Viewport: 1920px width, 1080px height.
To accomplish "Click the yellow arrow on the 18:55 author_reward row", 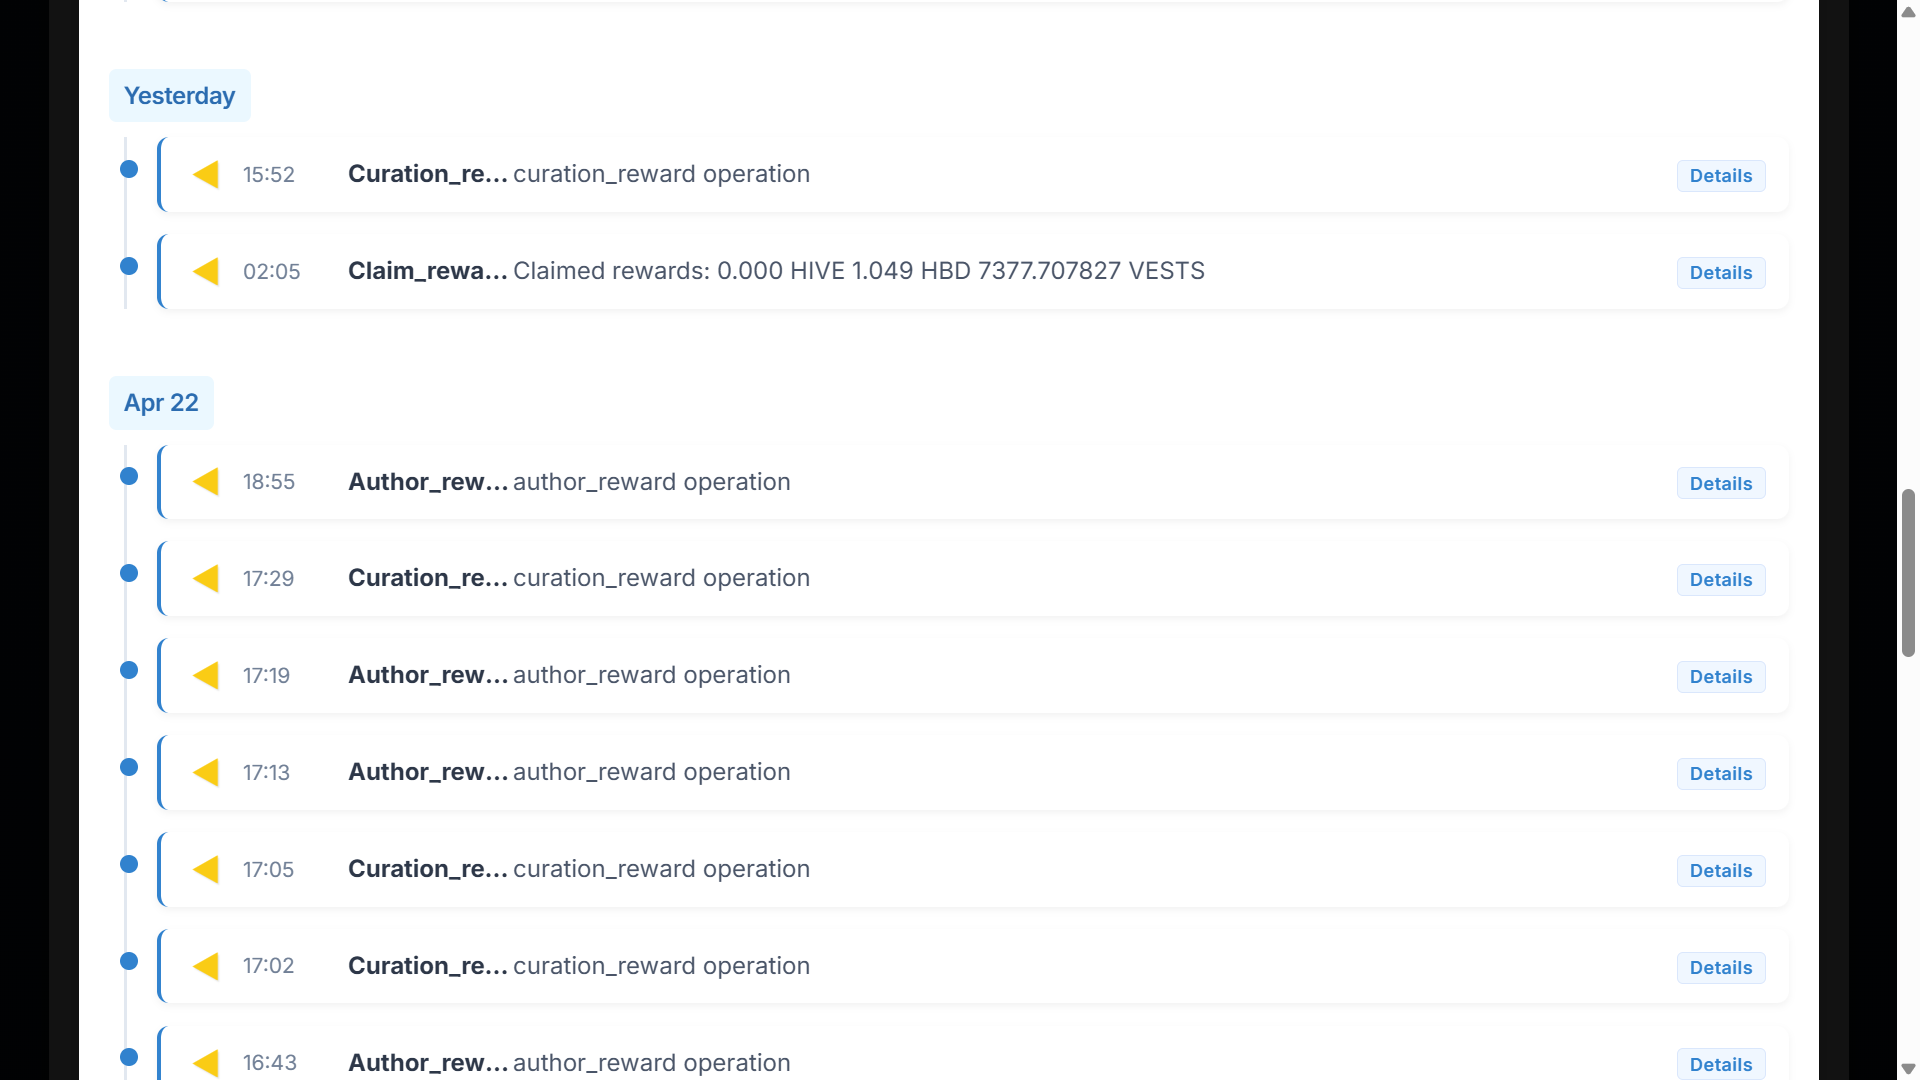I will coord(206,482).
